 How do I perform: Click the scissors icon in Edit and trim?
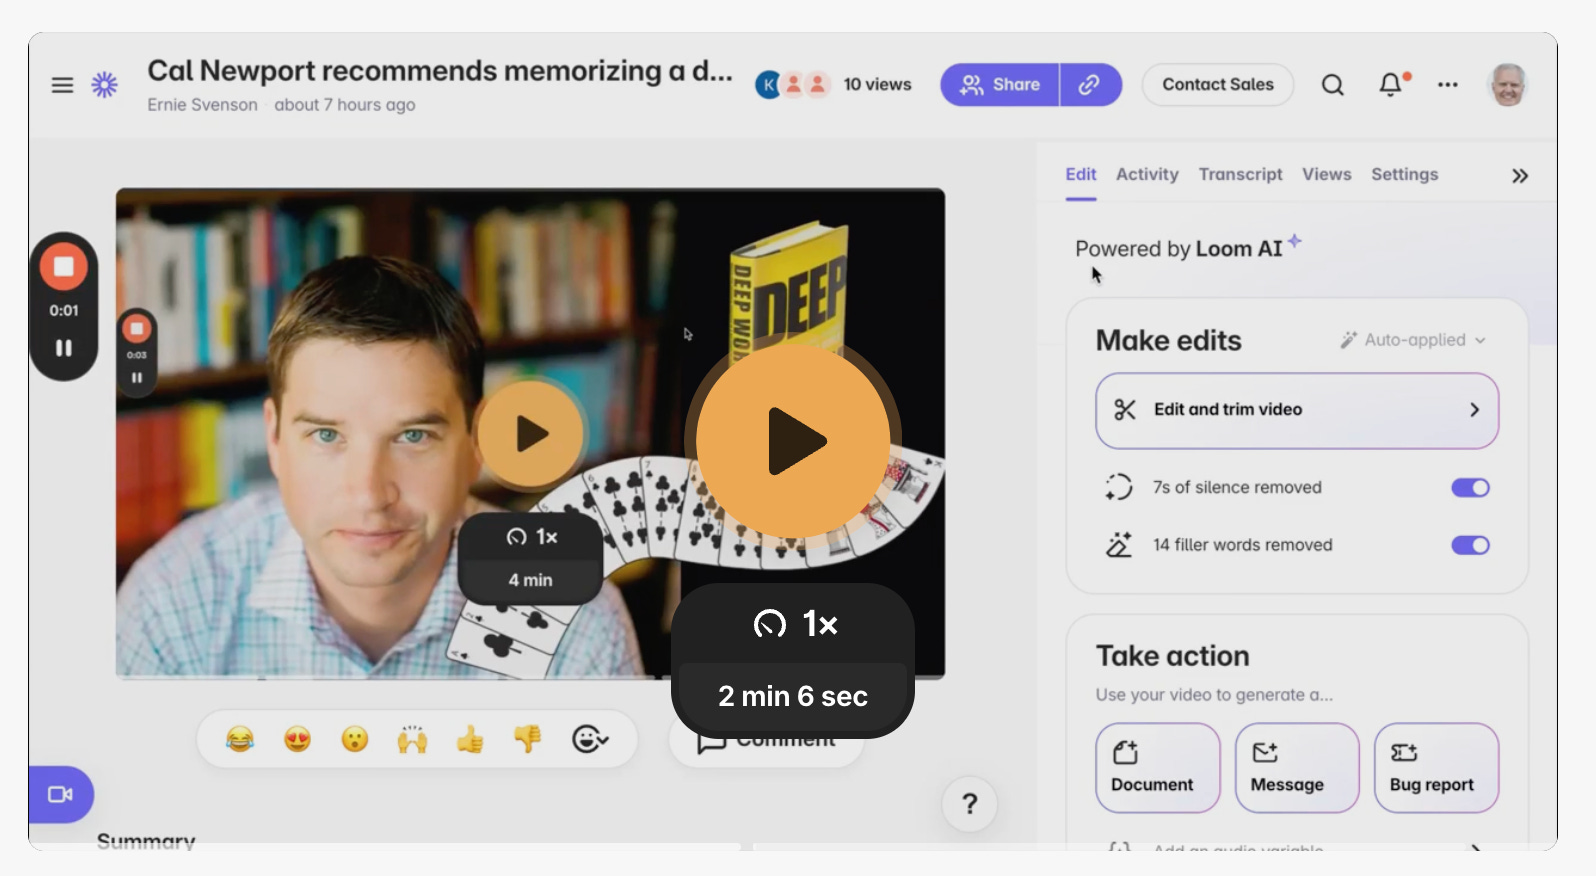1125,410
